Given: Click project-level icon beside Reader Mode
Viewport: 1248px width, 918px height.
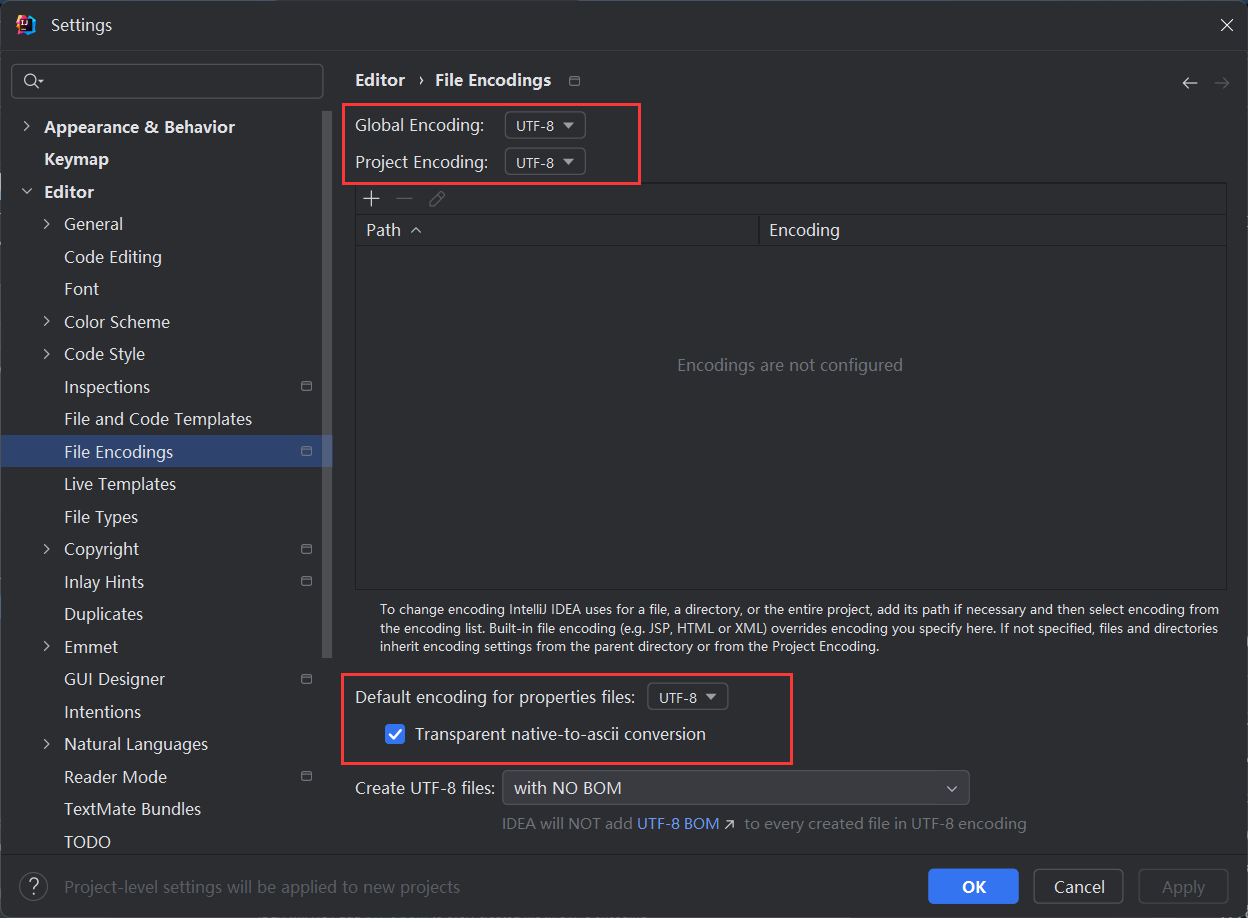Looking at the screenshot, I should tap(307, 776).
